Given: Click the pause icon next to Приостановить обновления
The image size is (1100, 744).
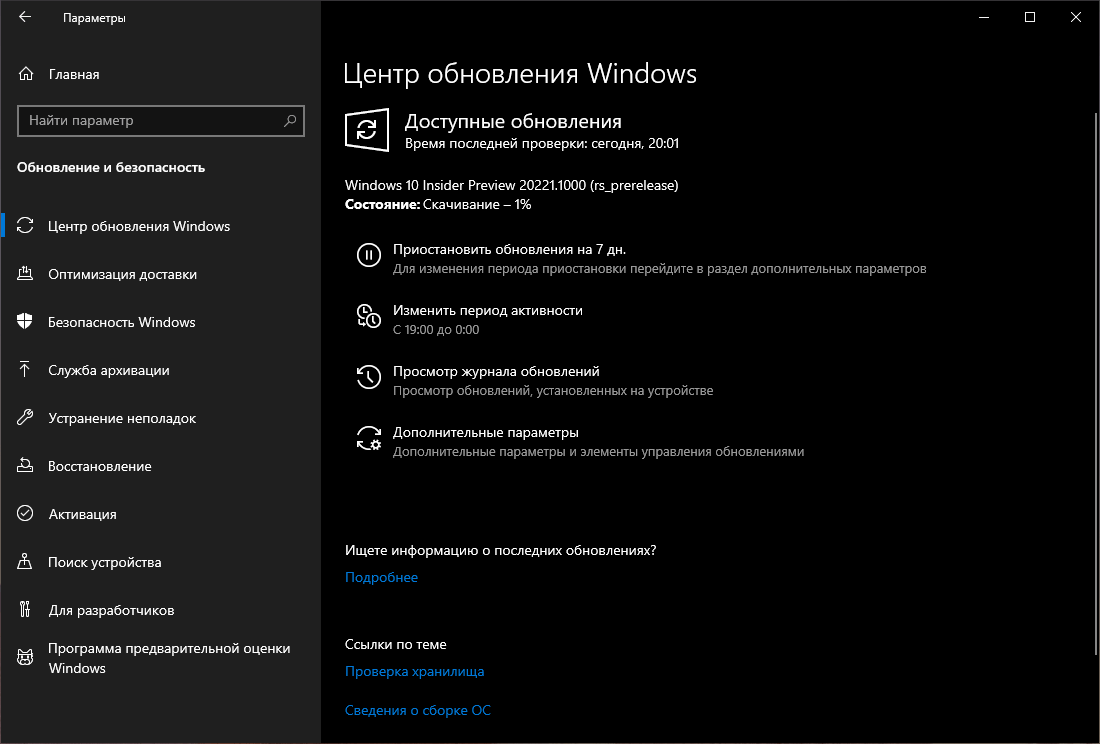Looking at the screenshot, I should [369, 256].
